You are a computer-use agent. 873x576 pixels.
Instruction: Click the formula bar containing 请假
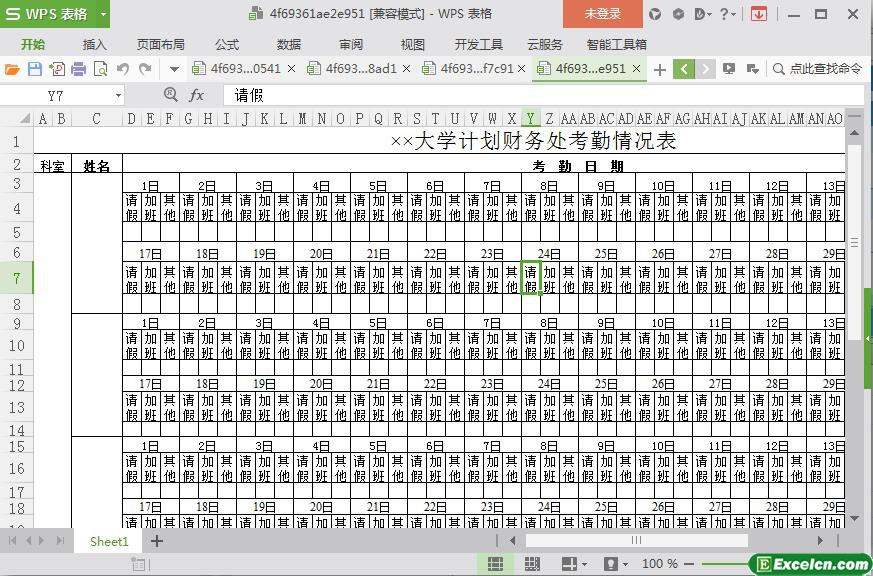coord(543,96)
